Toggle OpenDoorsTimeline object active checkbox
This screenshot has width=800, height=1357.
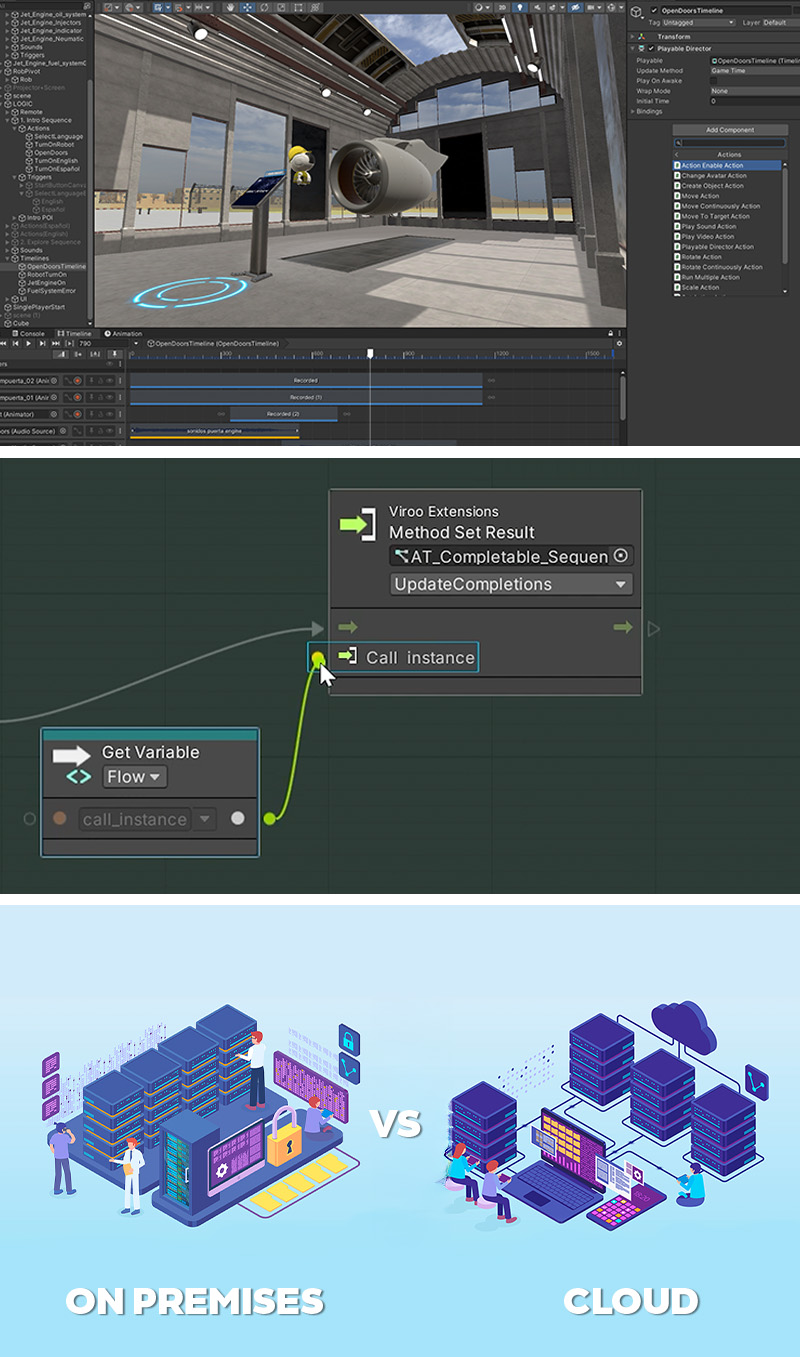pos(654,10)
